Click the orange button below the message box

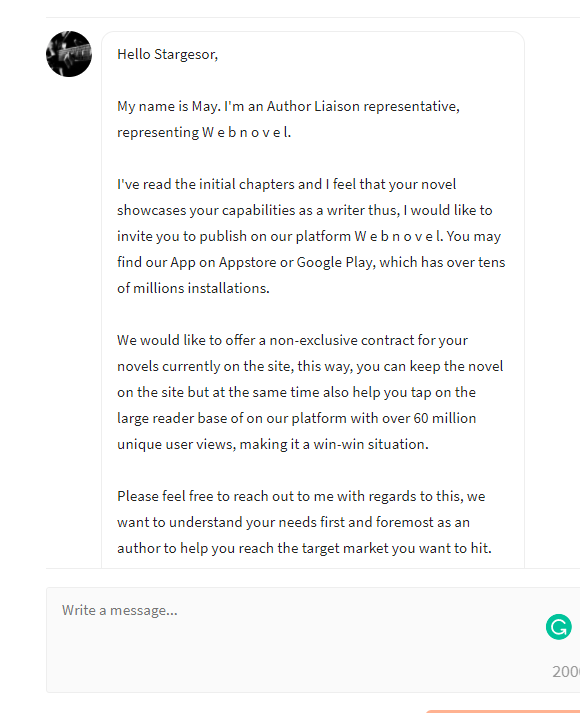pyautogui.click(x=503, y=711)
